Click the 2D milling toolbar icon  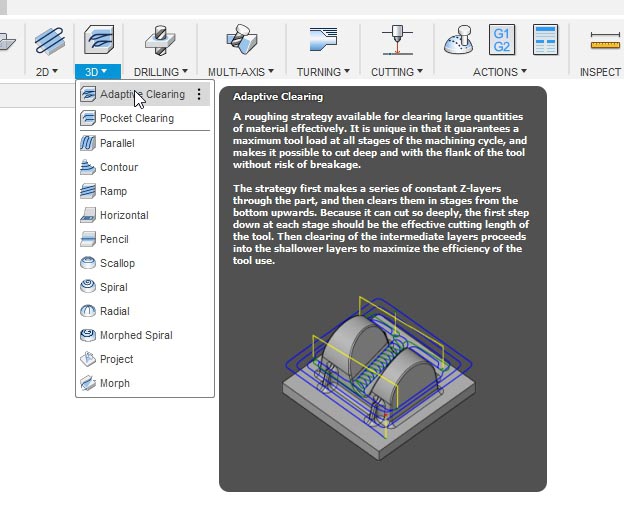tap(49, 40)
